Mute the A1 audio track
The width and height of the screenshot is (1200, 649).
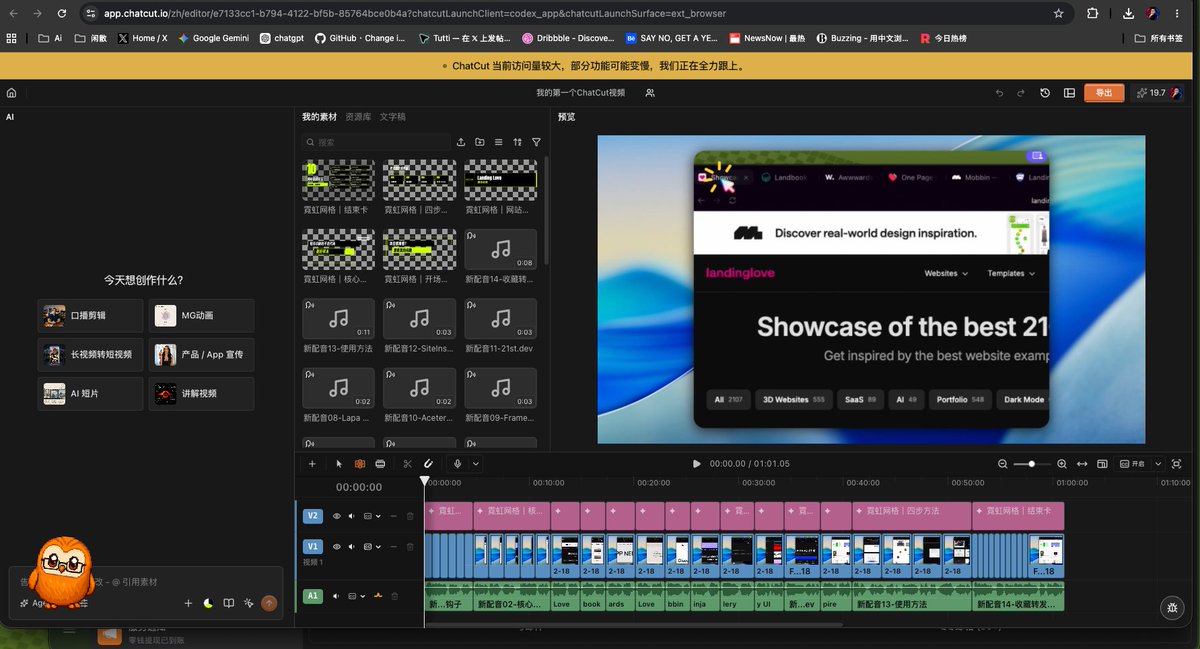click(x=337, y=596)
